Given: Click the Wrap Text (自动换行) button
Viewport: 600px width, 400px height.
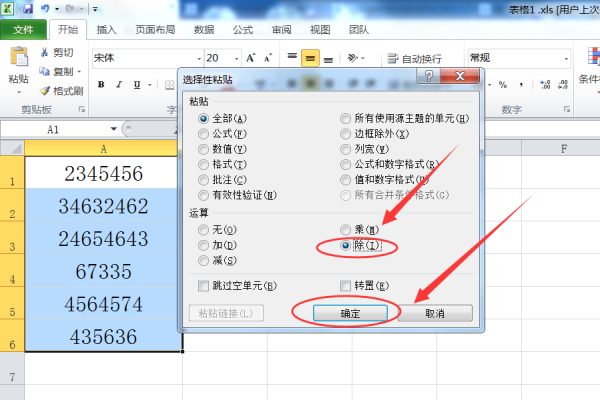Looking at the screenshot, I should [x=414, y=59].
